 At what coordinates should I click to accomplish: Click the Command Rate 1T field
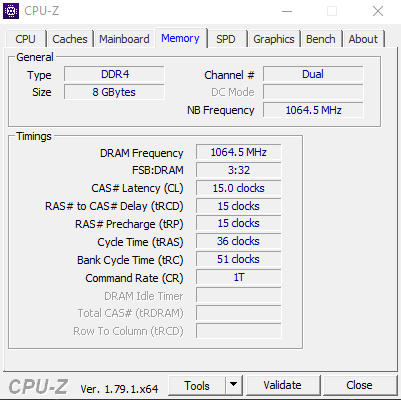[239, 277]
